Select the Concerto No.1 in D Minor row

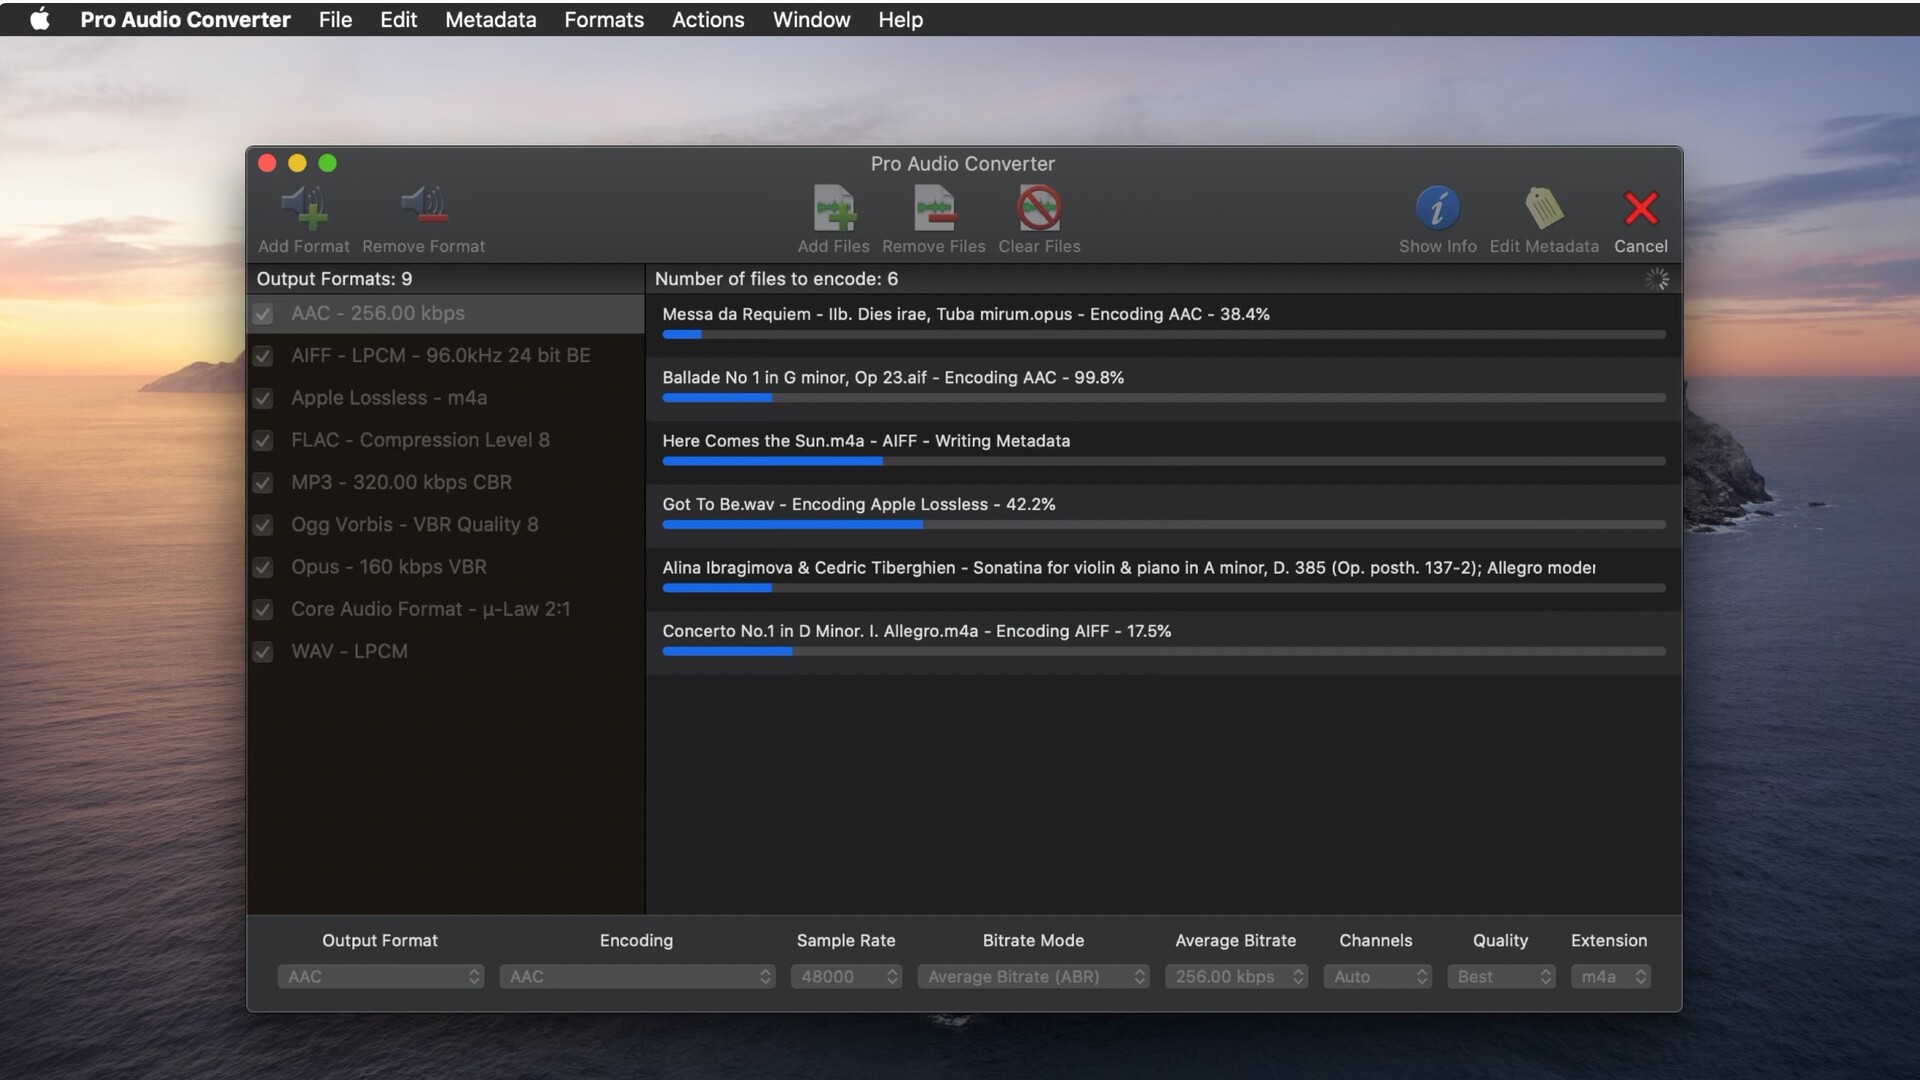pos(1164,642)
